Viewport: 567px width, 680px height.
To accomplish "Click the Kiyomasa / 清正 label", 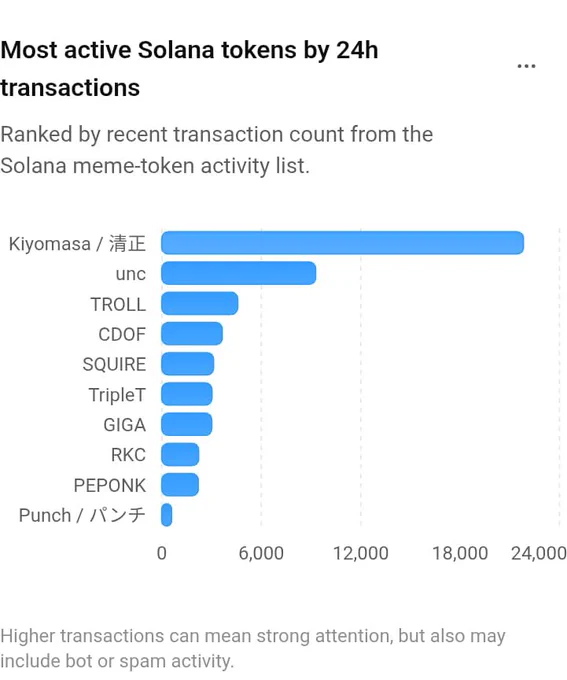I will [77, 243].
